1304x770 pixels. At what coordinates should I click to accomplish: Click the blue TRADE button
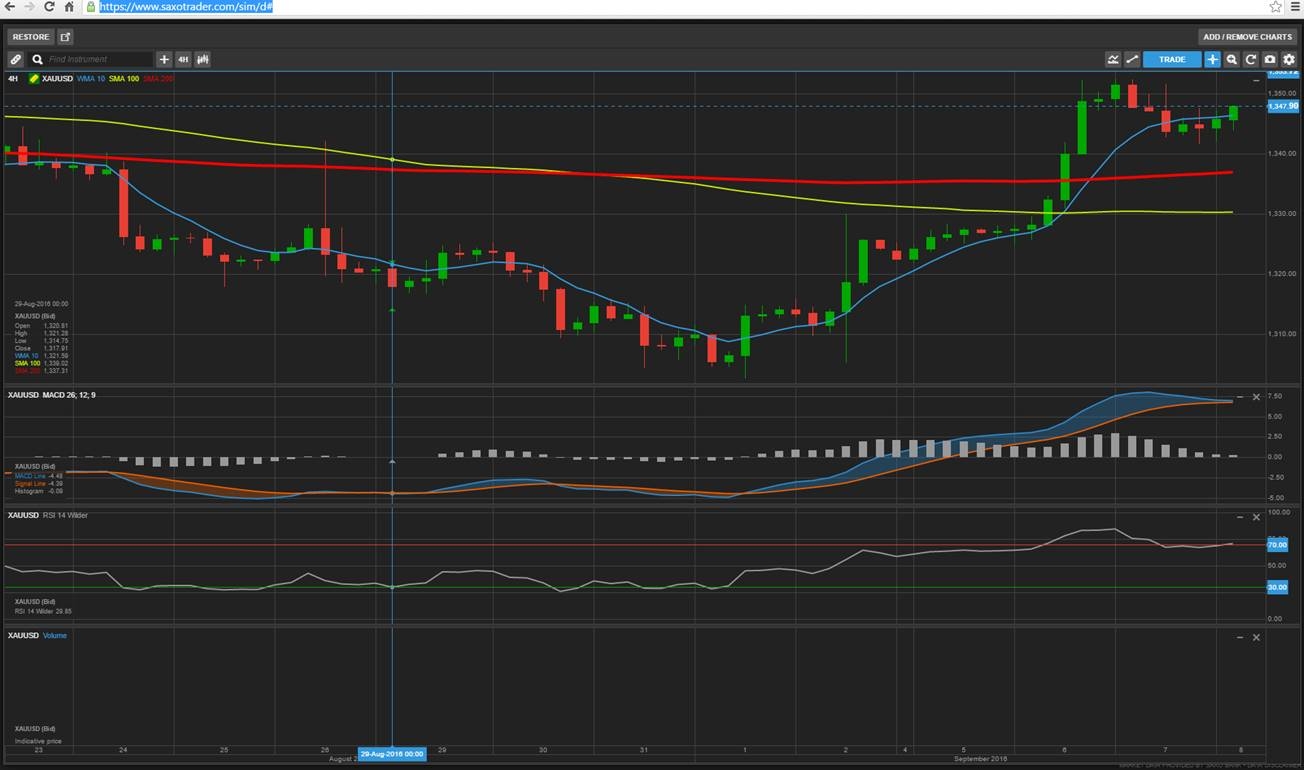(x=1172, y=59)
